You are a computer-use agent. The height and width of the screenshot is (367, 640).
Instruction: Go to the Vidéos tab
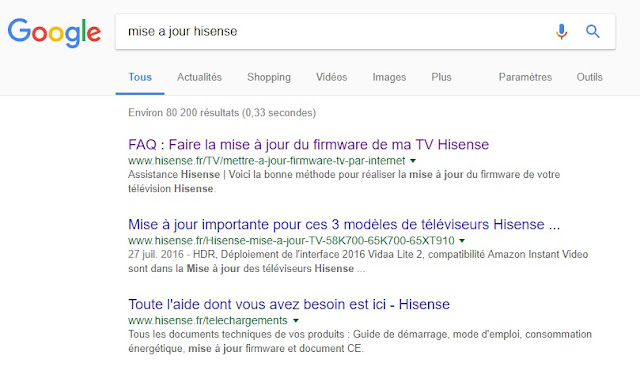[x=331, y=77]
